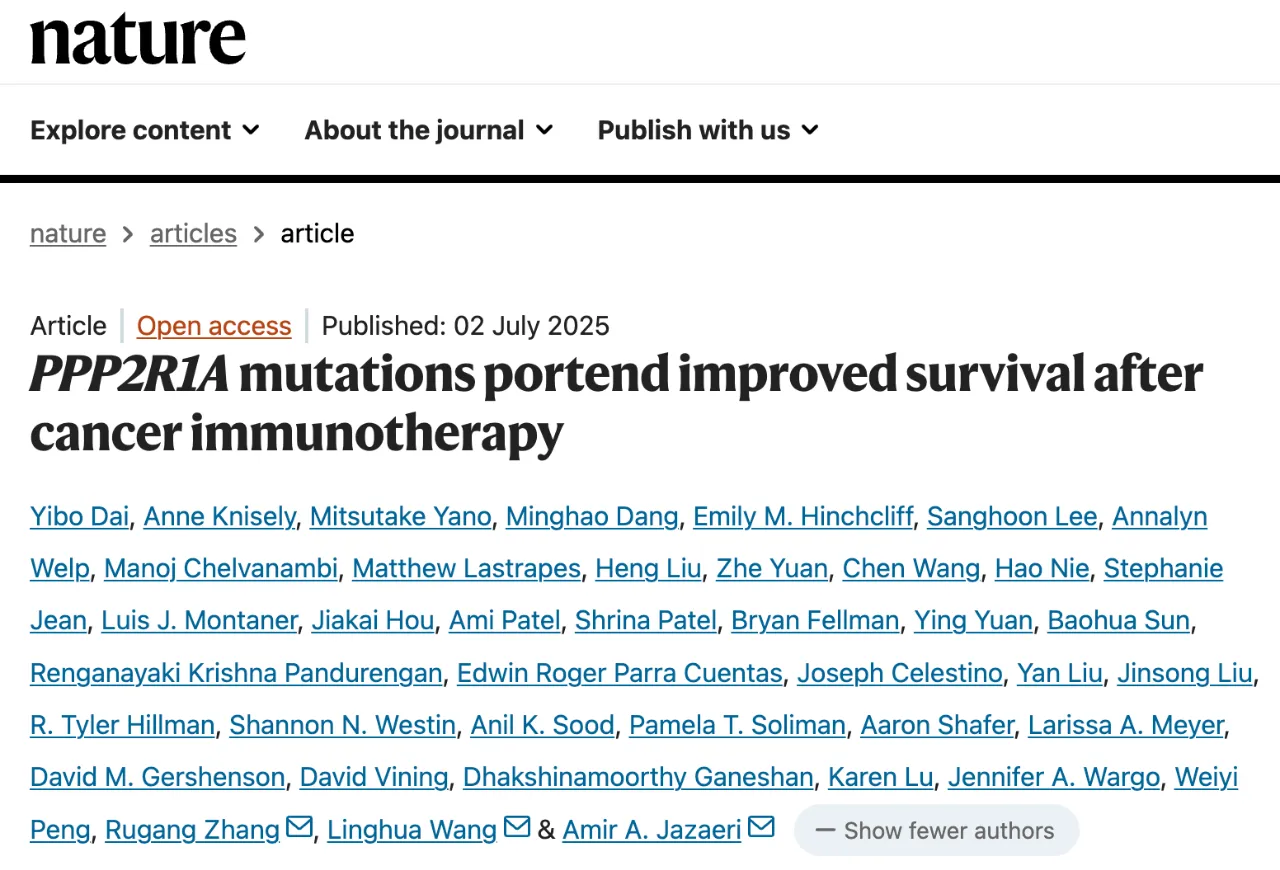Expand the Explore content dropdown
Viewport: 1280px width, 870px height.
pyautogui.click(x=145, y=130)
